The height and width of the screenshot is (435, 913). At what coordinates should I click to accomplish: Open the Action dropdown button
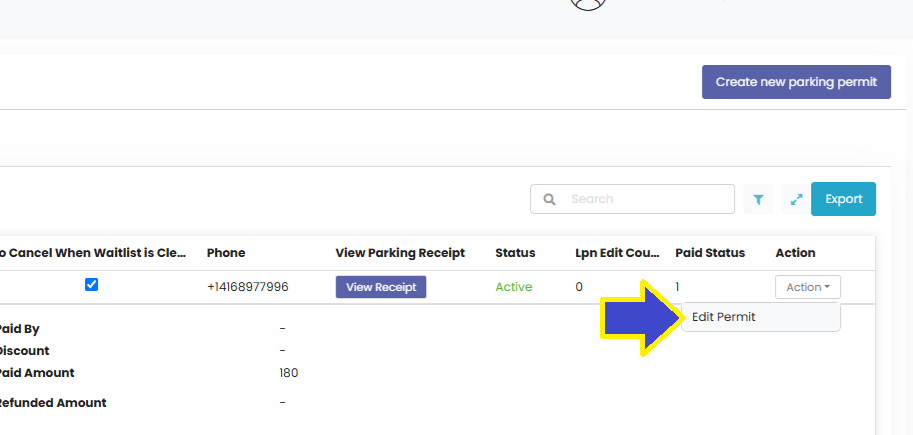(x=808, y=287)
